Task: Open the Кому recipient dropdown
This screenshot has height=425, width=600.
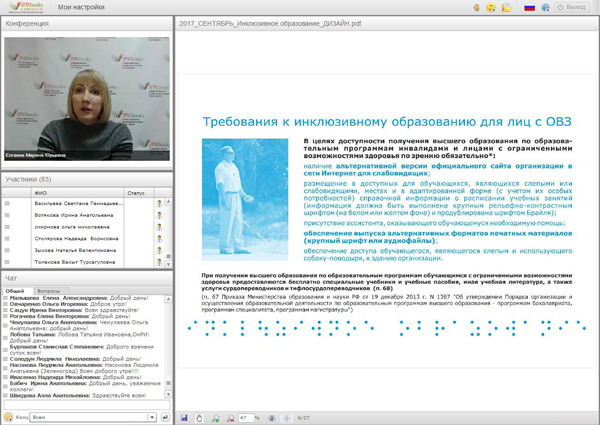Action: pos(94,417)
